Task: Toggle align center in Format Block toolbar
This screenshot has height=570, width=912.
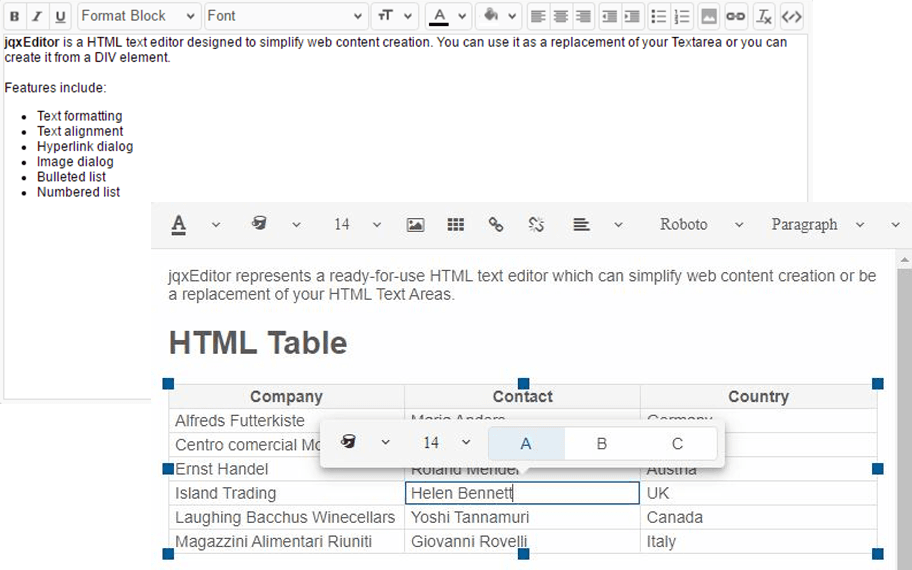Action: pos(561,16)
